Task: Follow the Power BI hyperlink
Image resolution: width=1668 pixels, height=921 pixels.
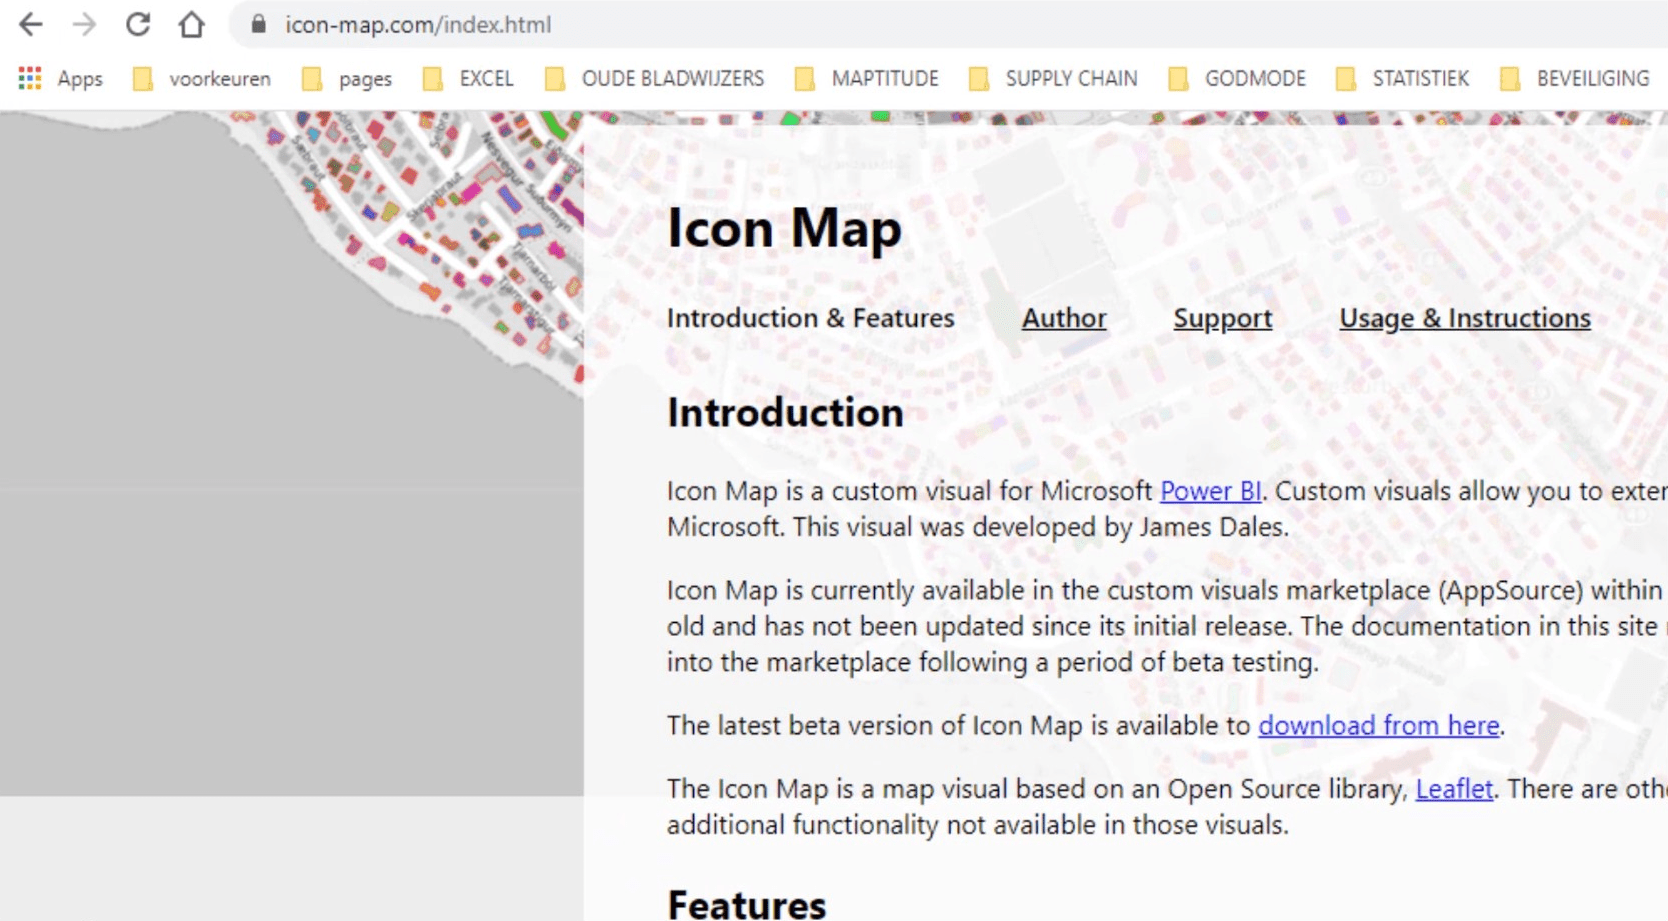Action: (1210, 491)
